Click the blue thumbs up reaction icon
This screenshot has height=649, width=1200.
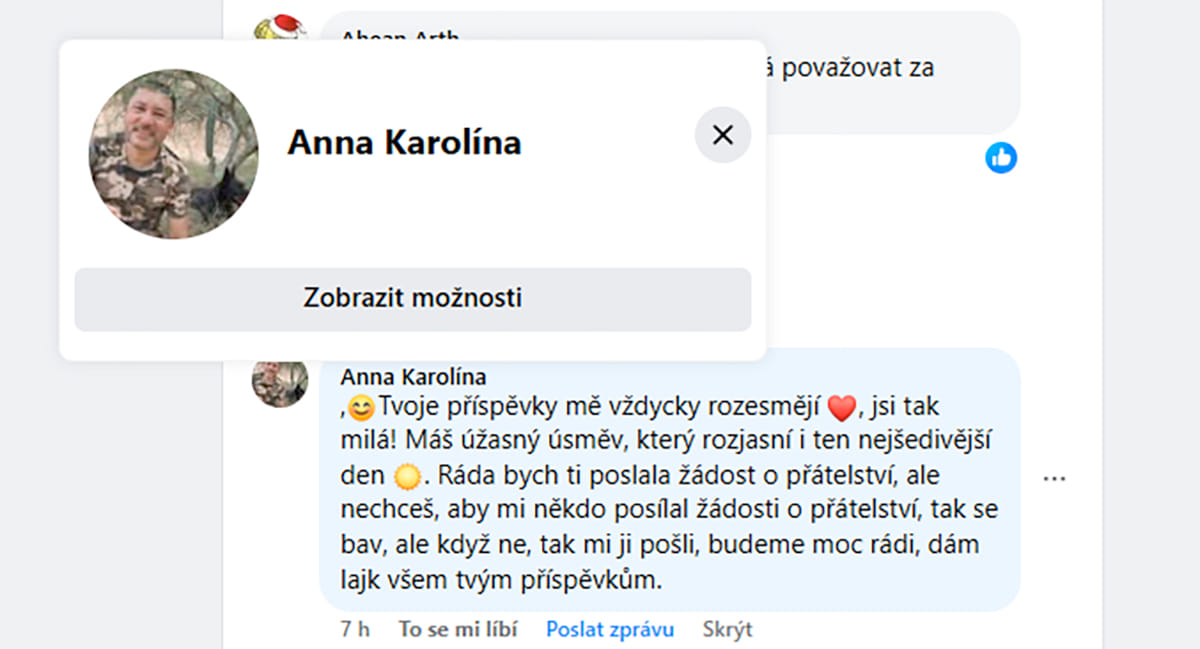[1003, 158]
